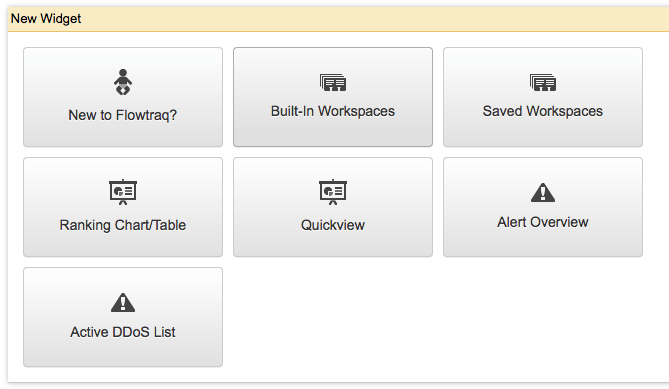Click the "Active DDoS List" text label

tap(123, 332)
